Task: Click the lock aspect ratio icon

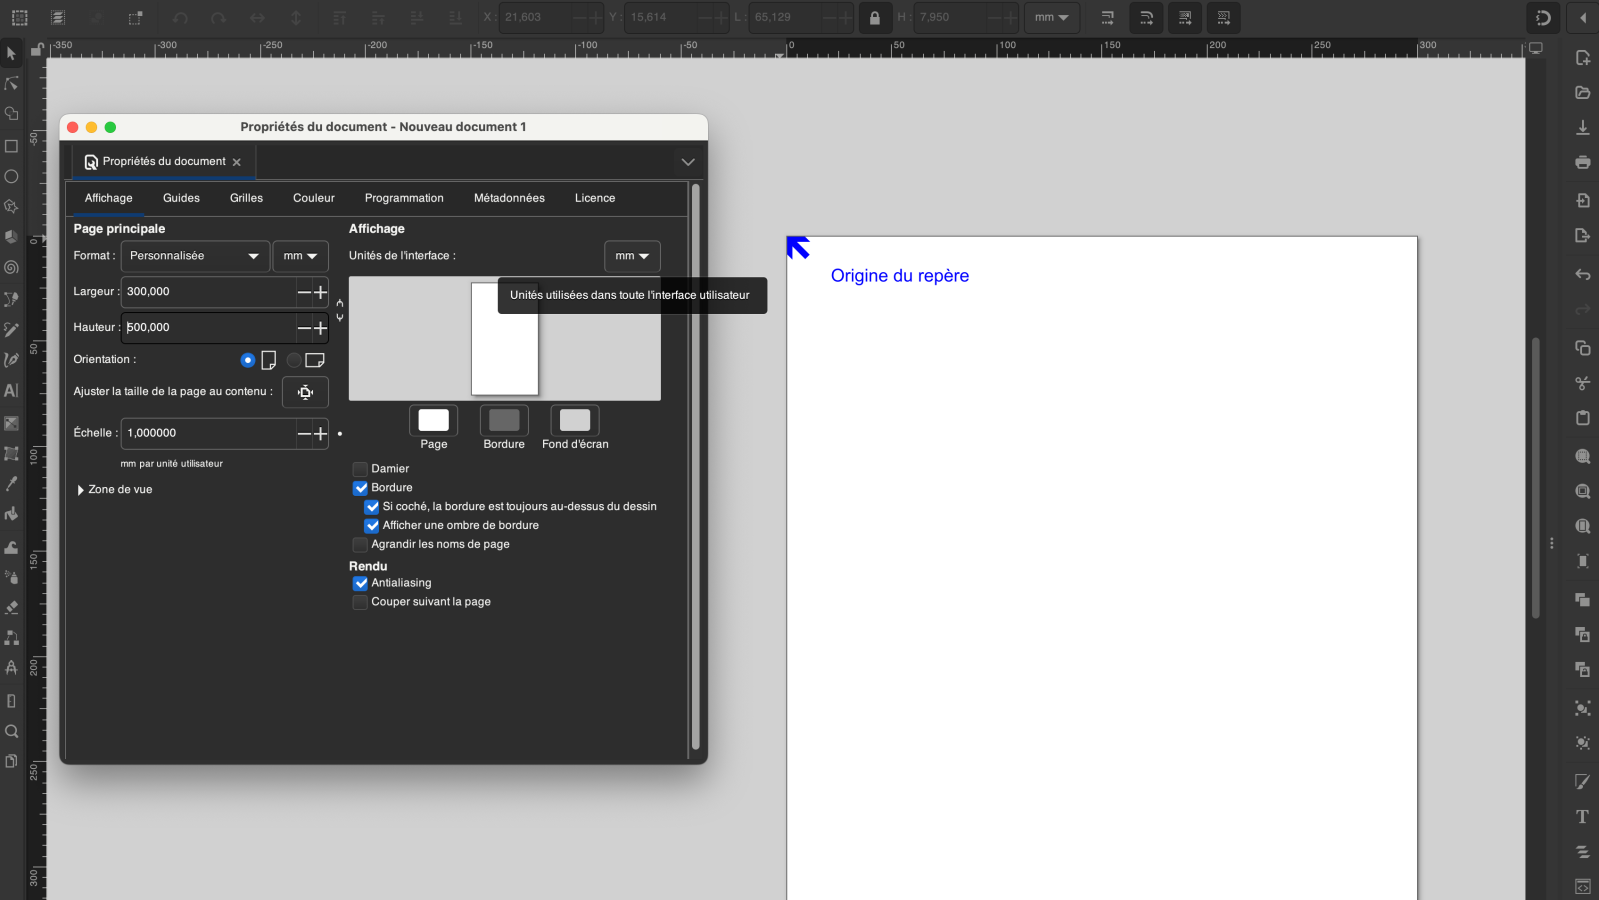Action: [x=875, y=18]
